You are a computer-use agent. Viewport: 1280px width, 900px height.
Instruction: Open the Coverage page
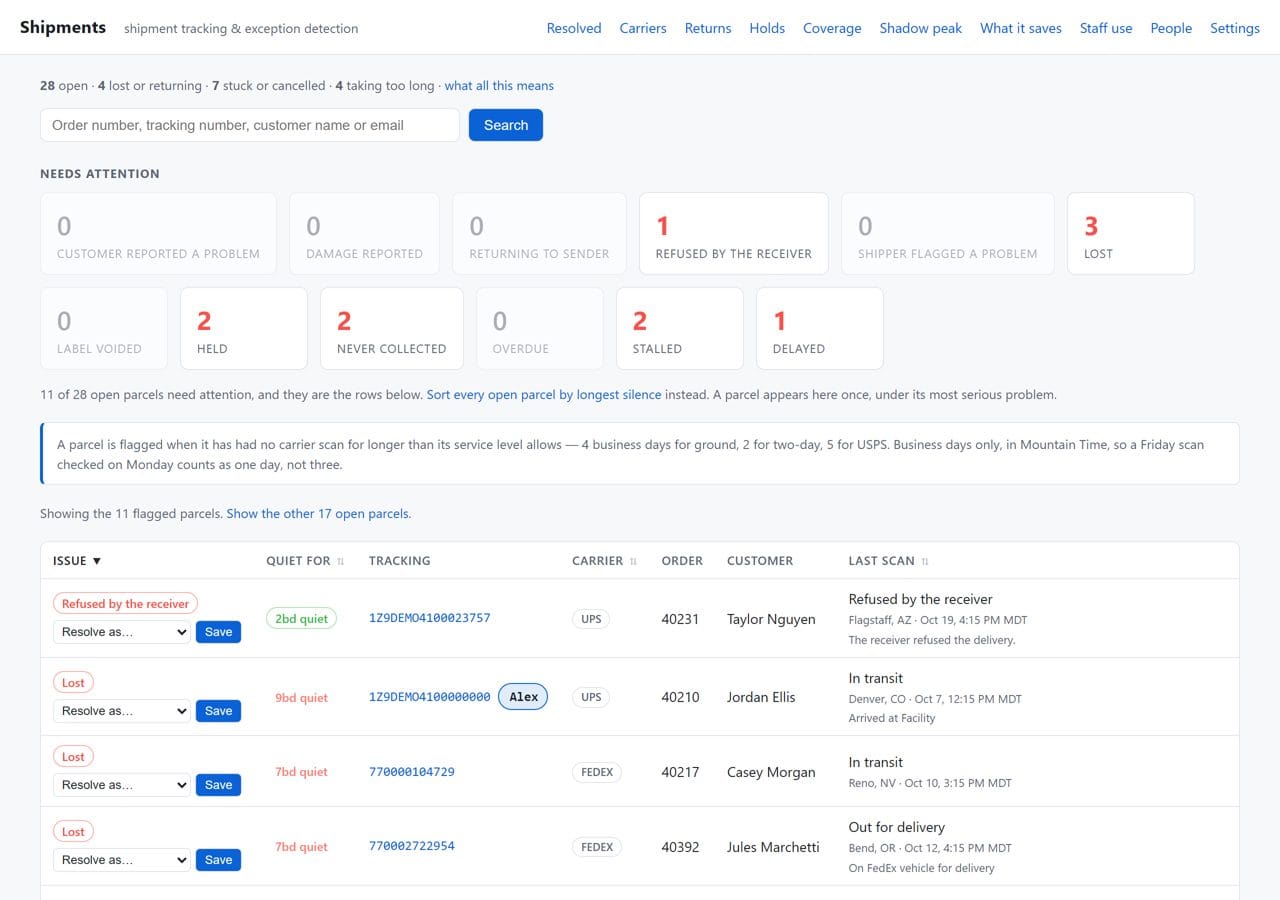[x=832, y=28]
